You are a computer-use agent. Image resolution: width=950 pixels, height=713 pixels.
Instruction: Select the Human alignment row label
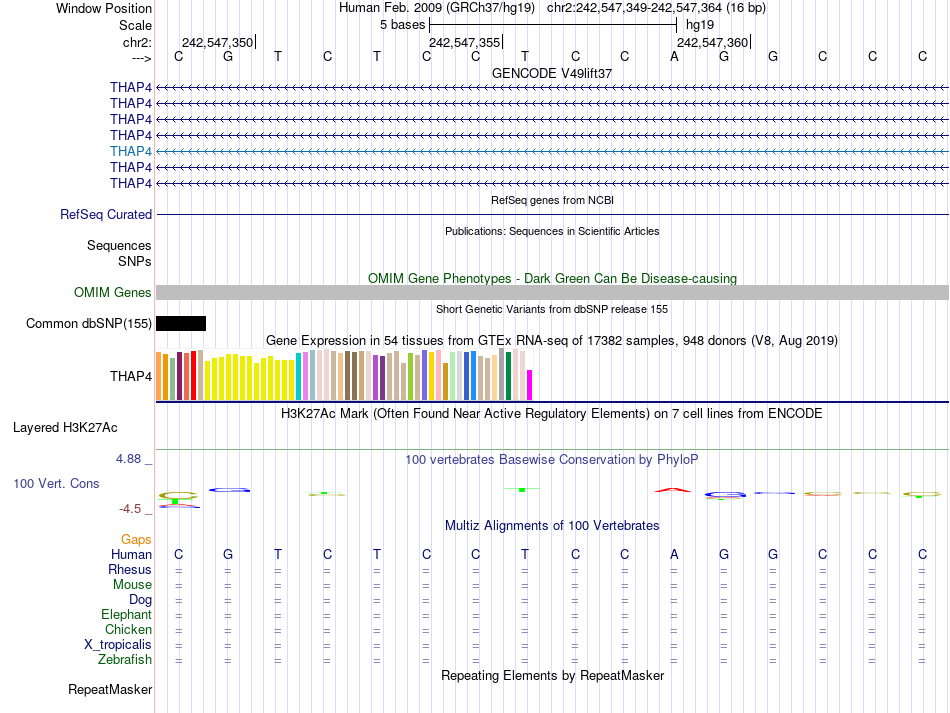click(131, 554)
